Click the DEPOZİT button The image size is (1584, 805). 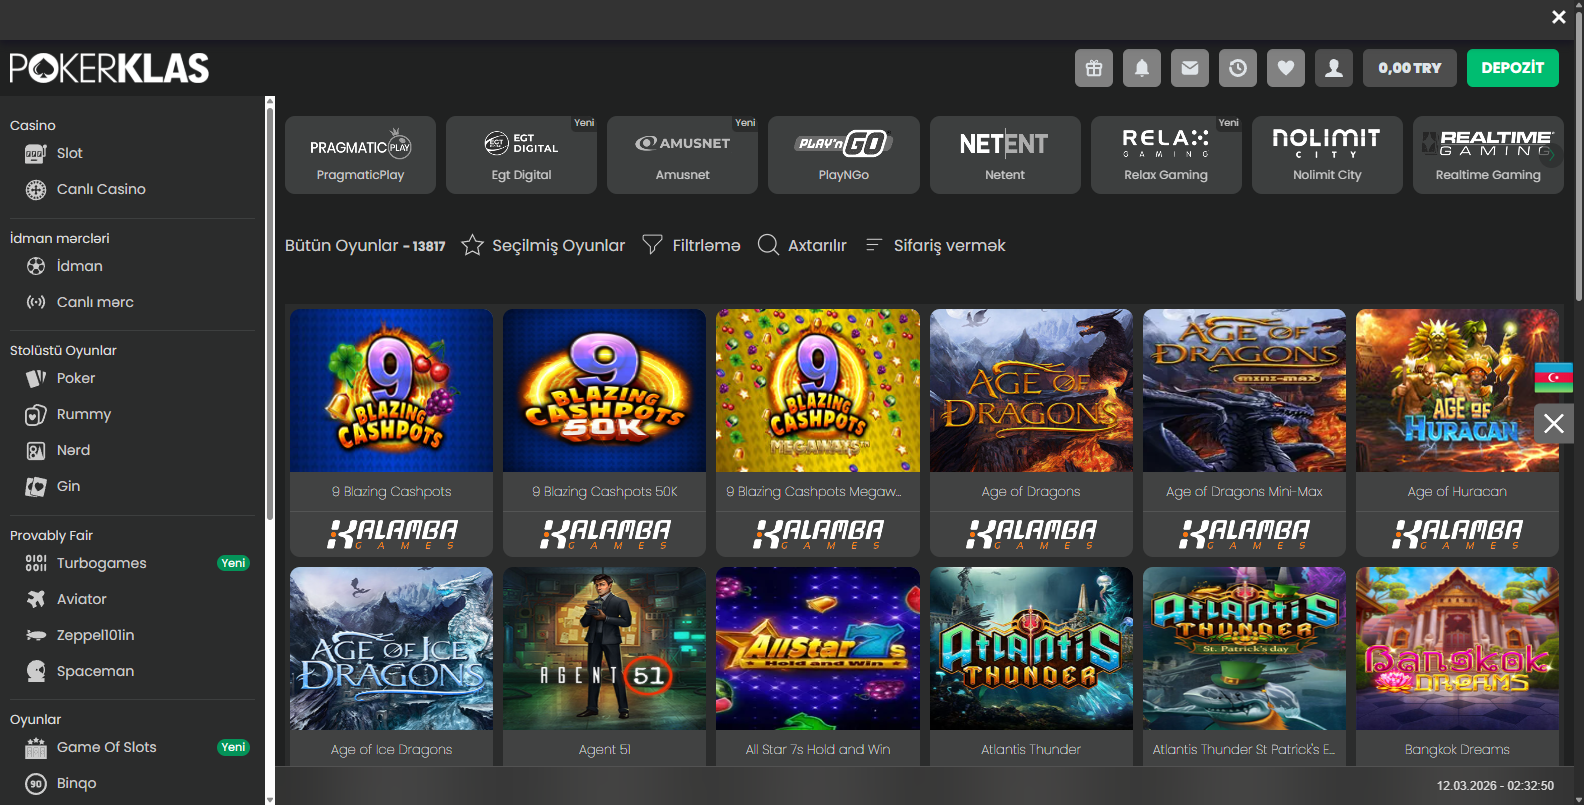tap(1513, 68)
